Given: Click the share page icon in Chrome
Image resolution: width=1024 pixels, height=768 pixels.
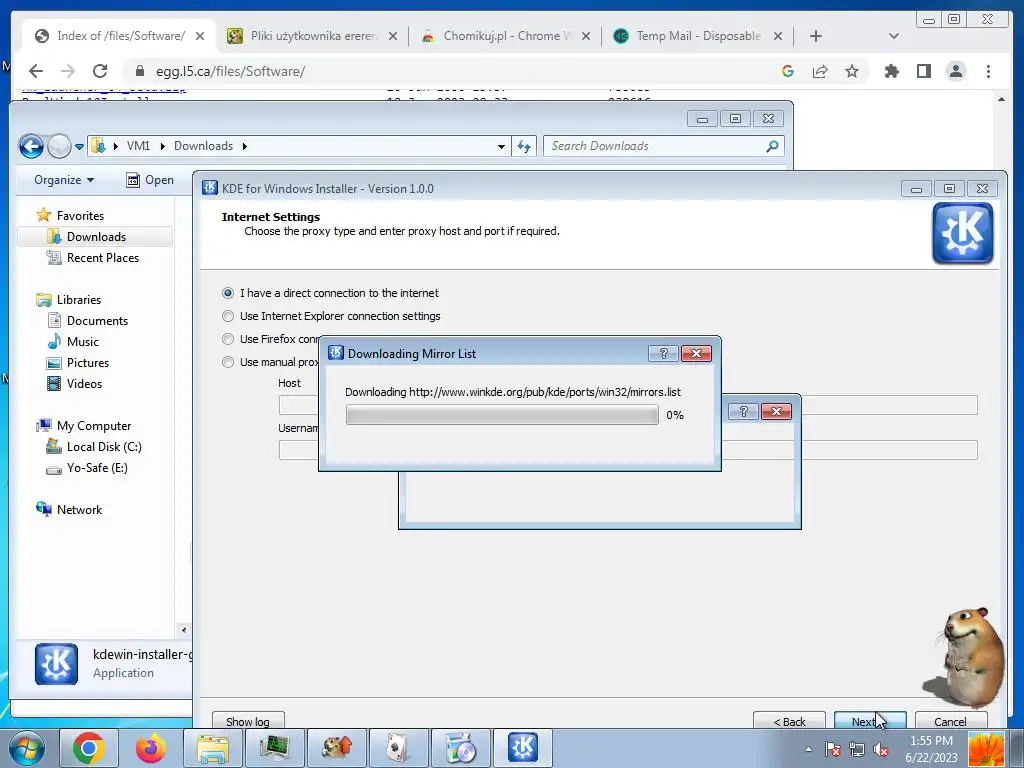Looking at the screenshot, I should 820,71.
